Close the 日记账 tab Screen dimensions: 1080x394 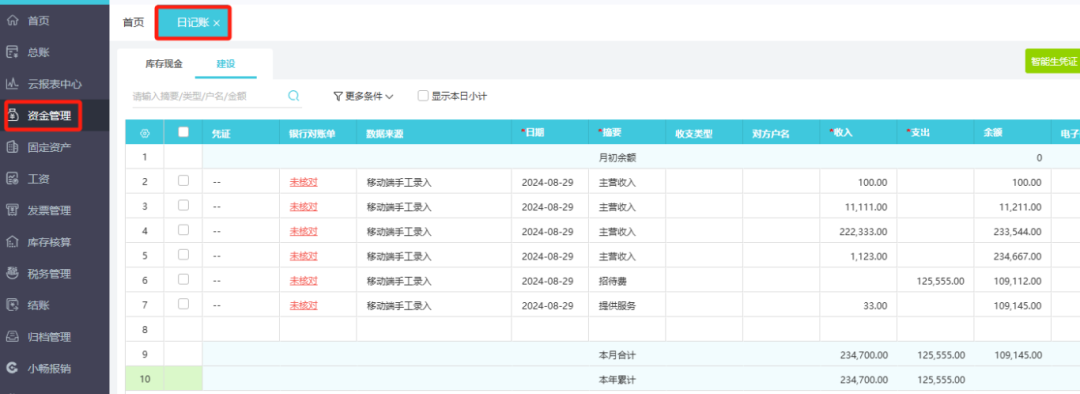pyautogui.click(x=216, y=23)
